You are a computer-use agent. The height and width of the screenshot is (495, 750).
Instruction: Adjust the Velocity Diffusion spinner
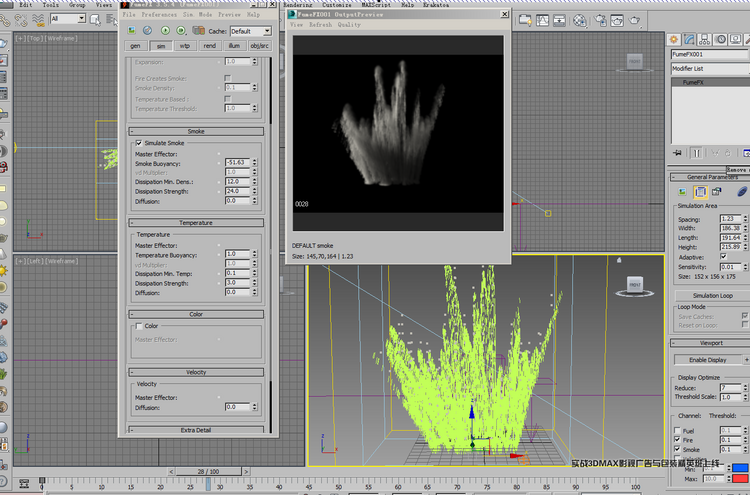254,407
